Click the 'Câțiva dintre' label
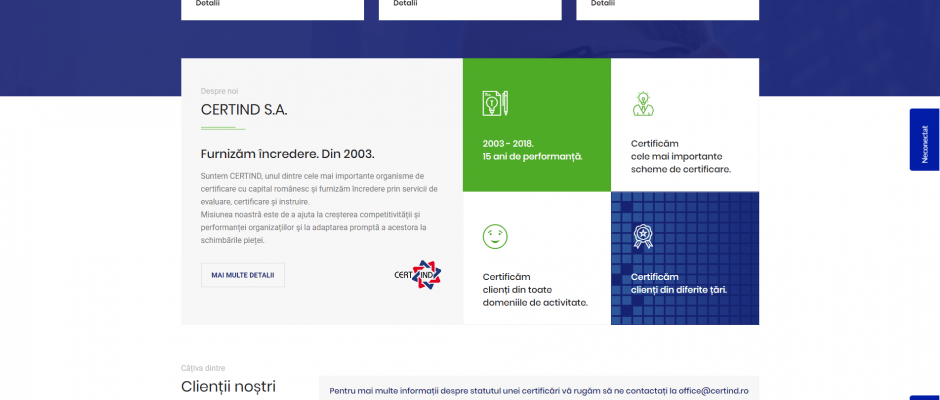Viewport: 940px width, 400px height. [203, 368]
